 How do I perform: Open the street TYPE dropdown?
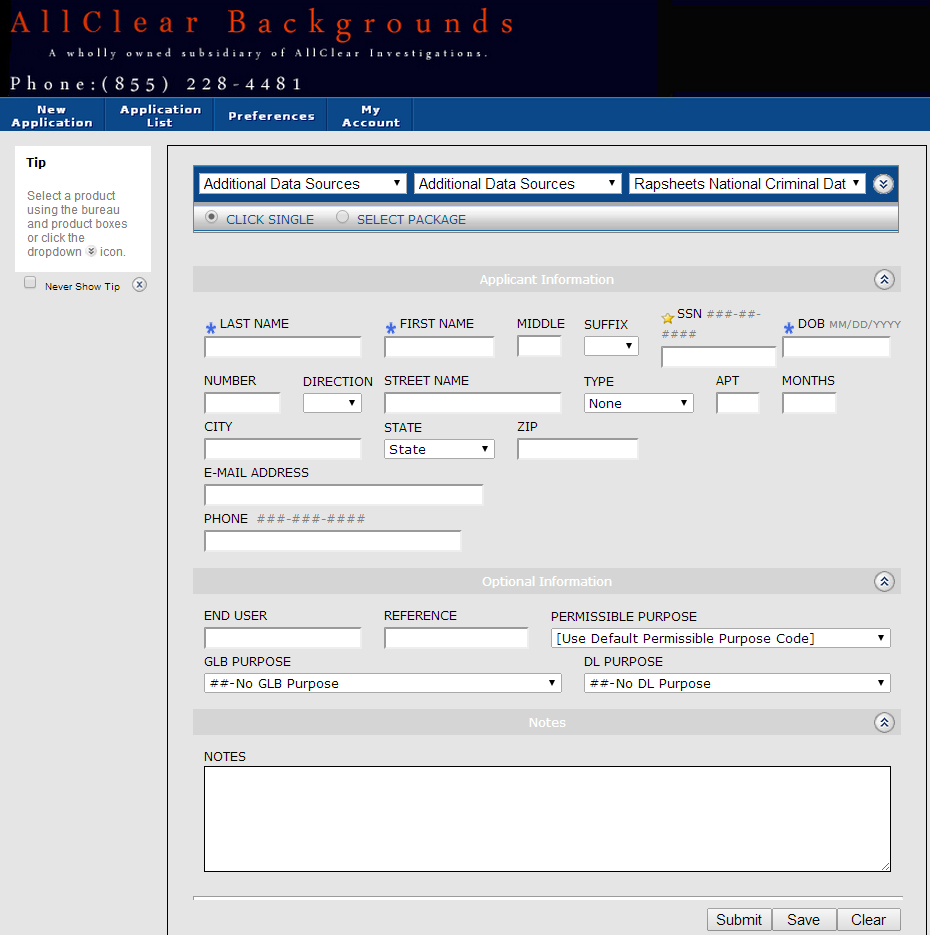click(638, 403)
